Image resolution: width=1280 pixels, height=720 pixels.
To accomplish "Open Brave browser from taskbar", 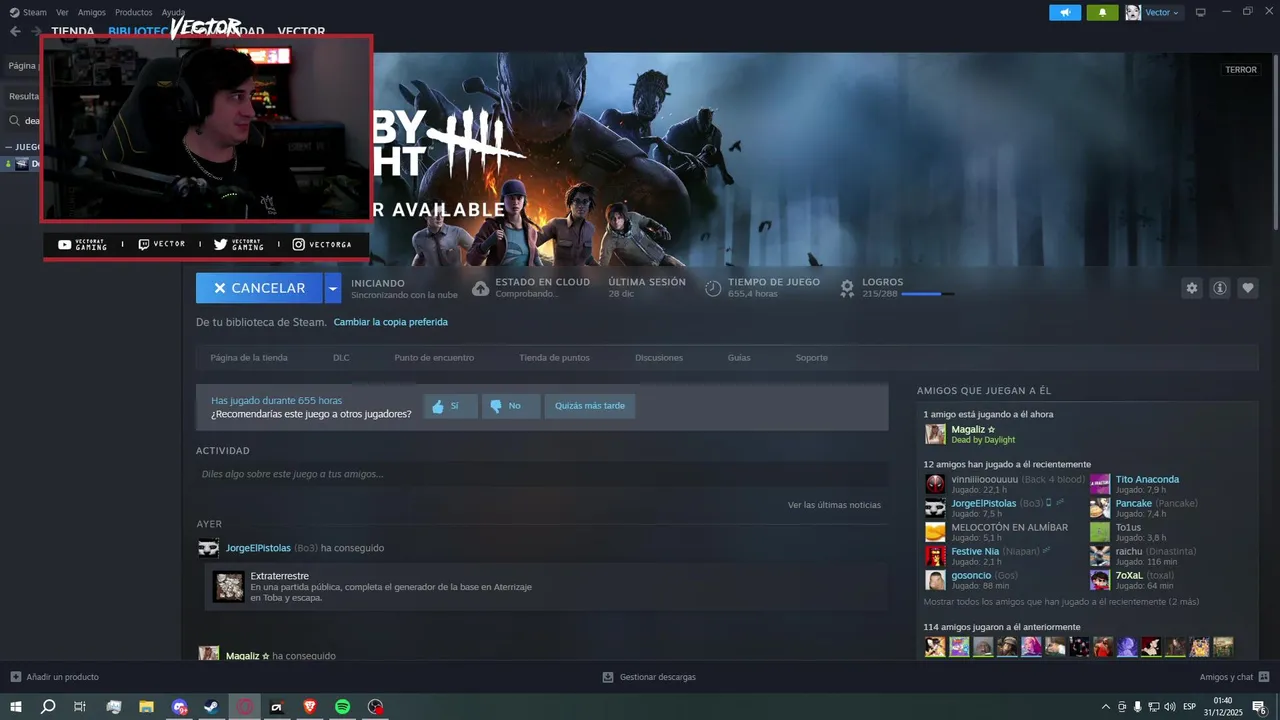I will (x=310, y=707).
